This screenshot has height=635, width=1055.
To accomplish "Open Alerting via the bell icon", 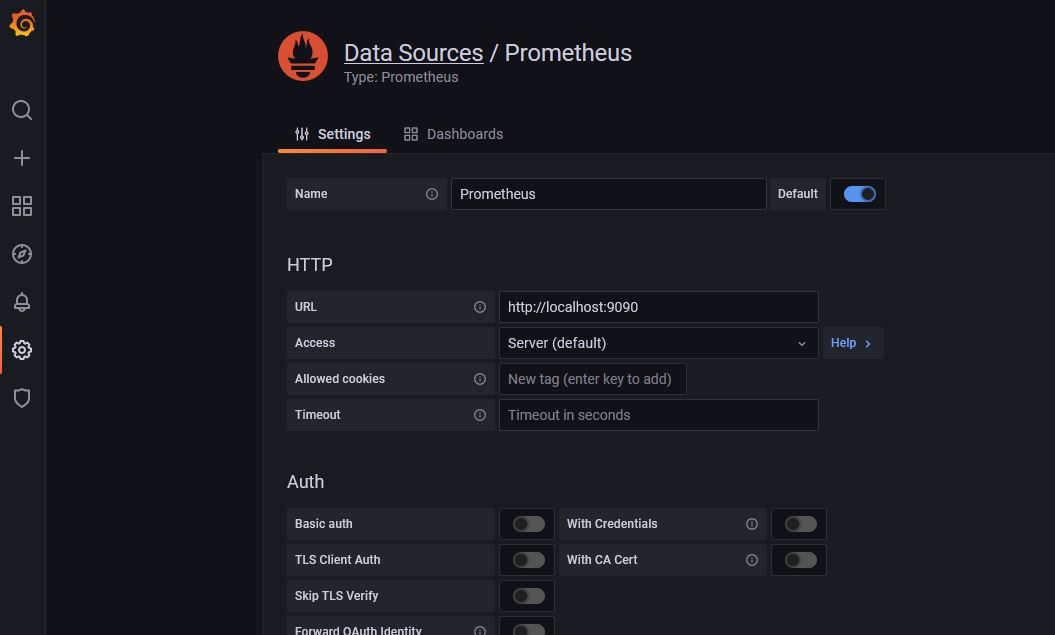I will click(x=21, y=302).
